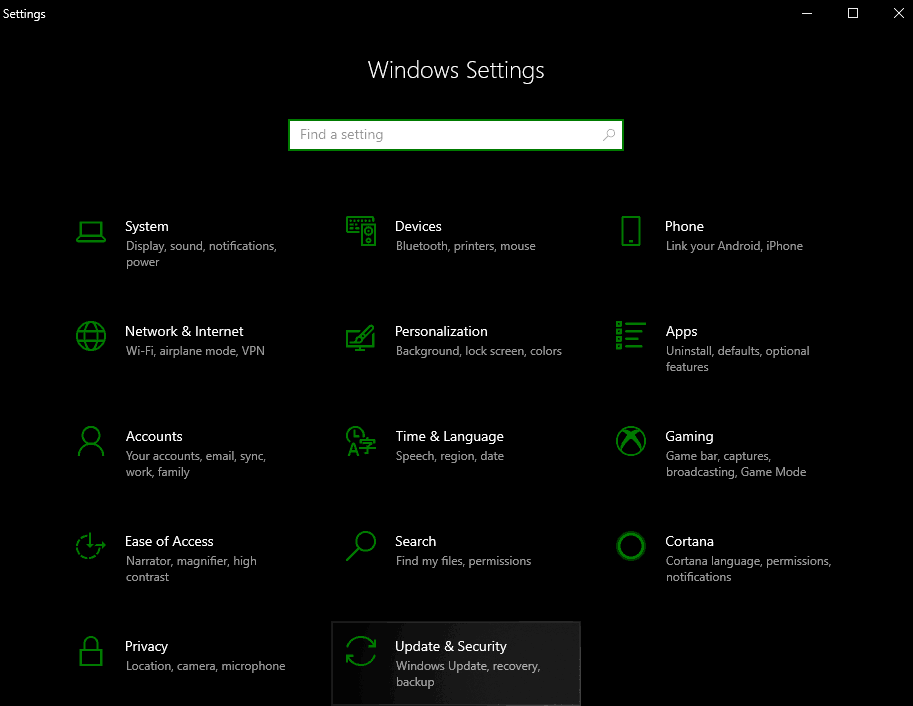The image size is (913, 706).
Task: Open the System settings title
Action: [147, 226]
